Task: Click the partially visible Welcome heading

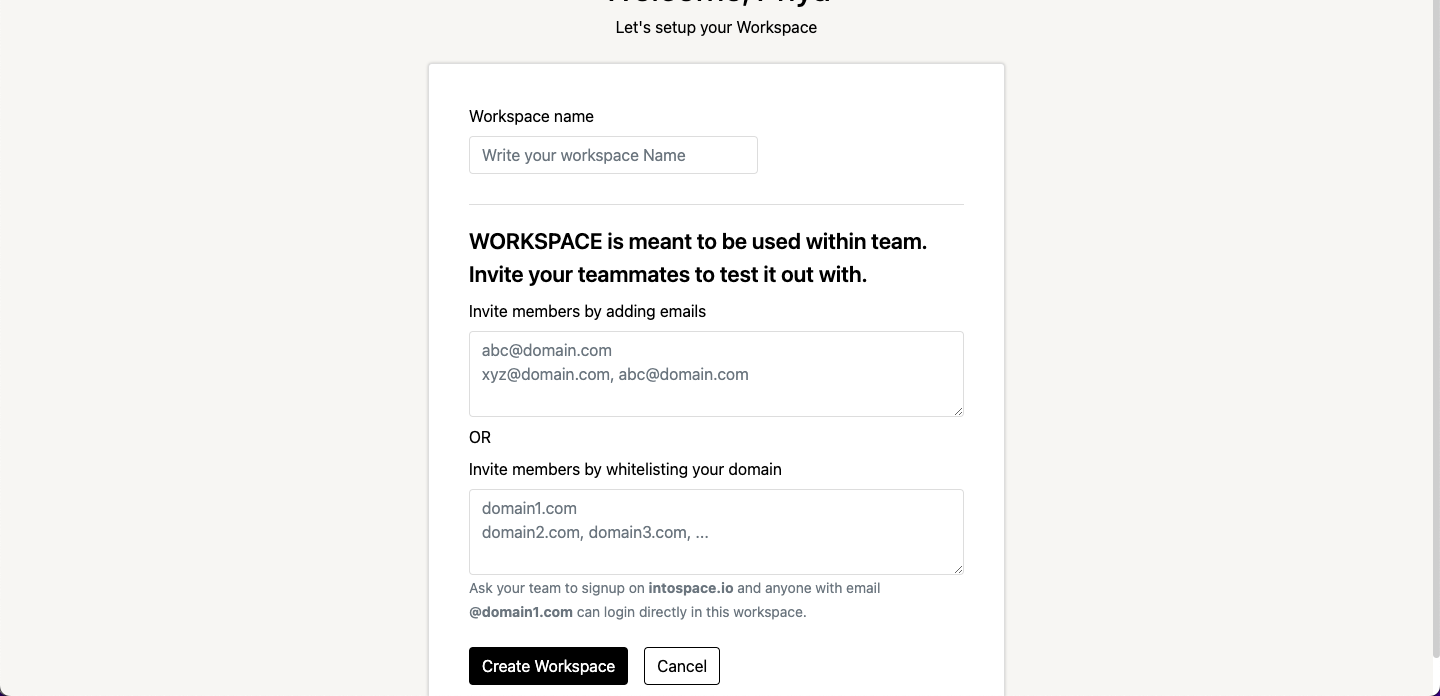Action: click(x=719, y=3)
